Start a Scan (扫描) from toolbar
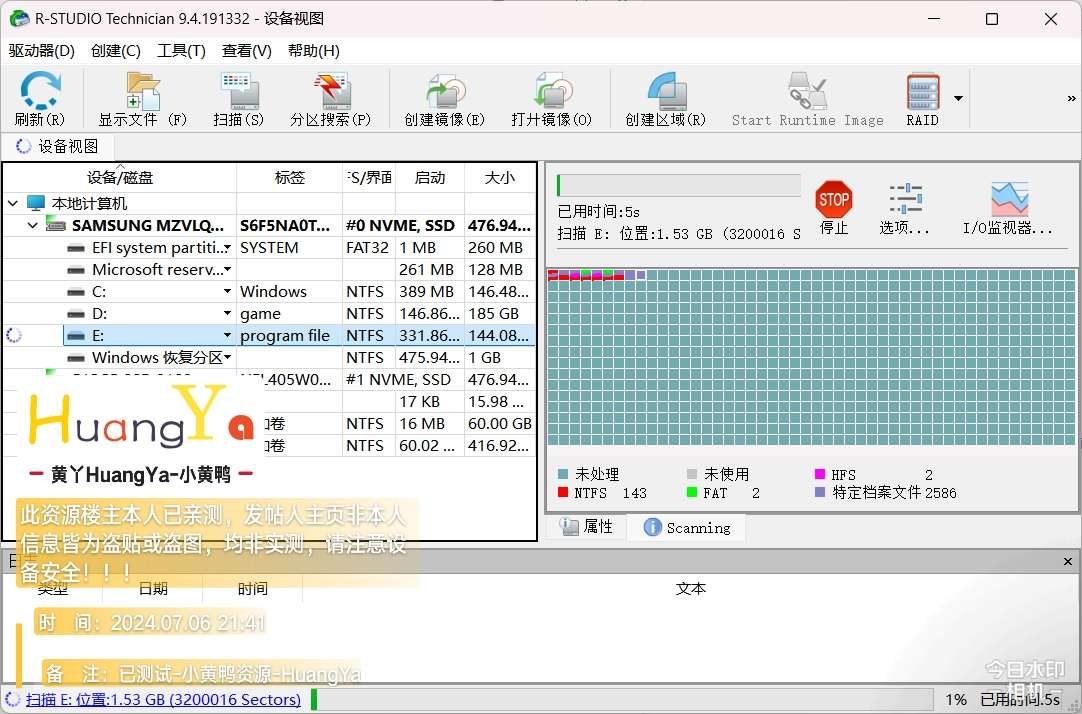The image size is (1082, 714). pos(239,99)
